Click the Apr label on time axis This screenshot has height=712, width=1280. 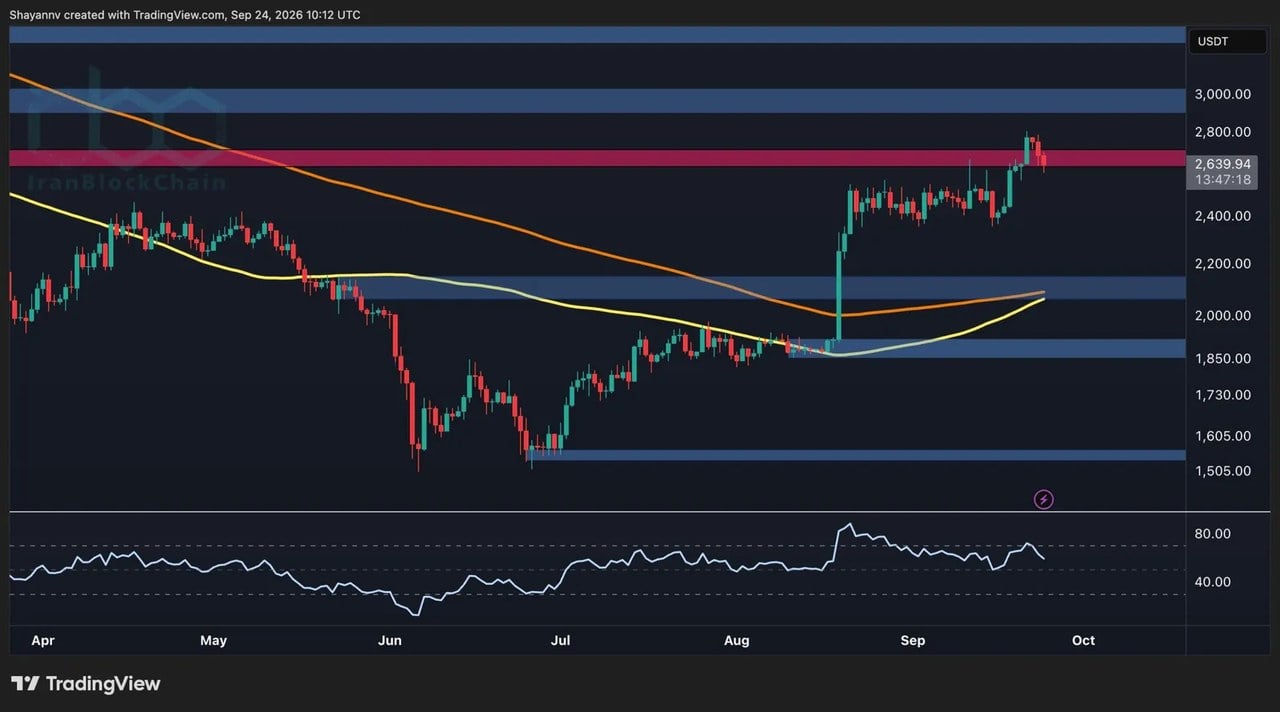click(44, 641)
